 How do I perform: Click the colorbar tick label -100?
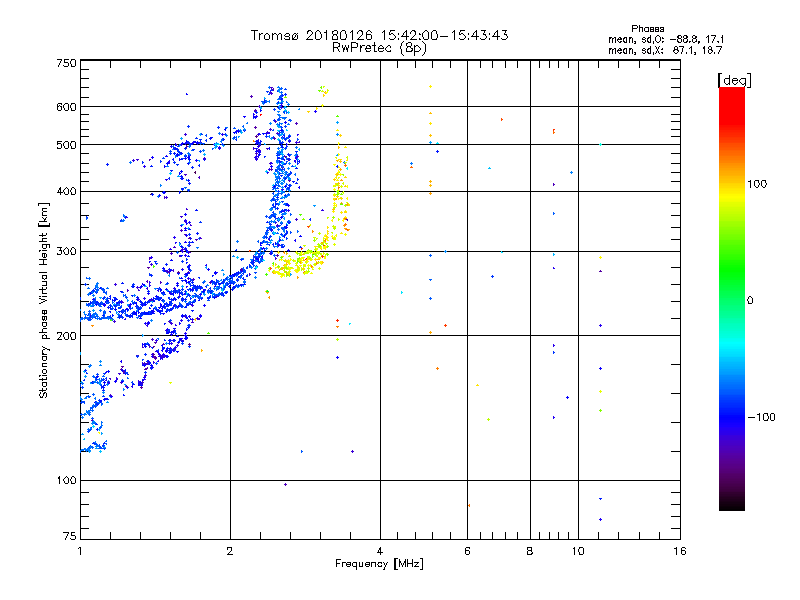[761, 417]
